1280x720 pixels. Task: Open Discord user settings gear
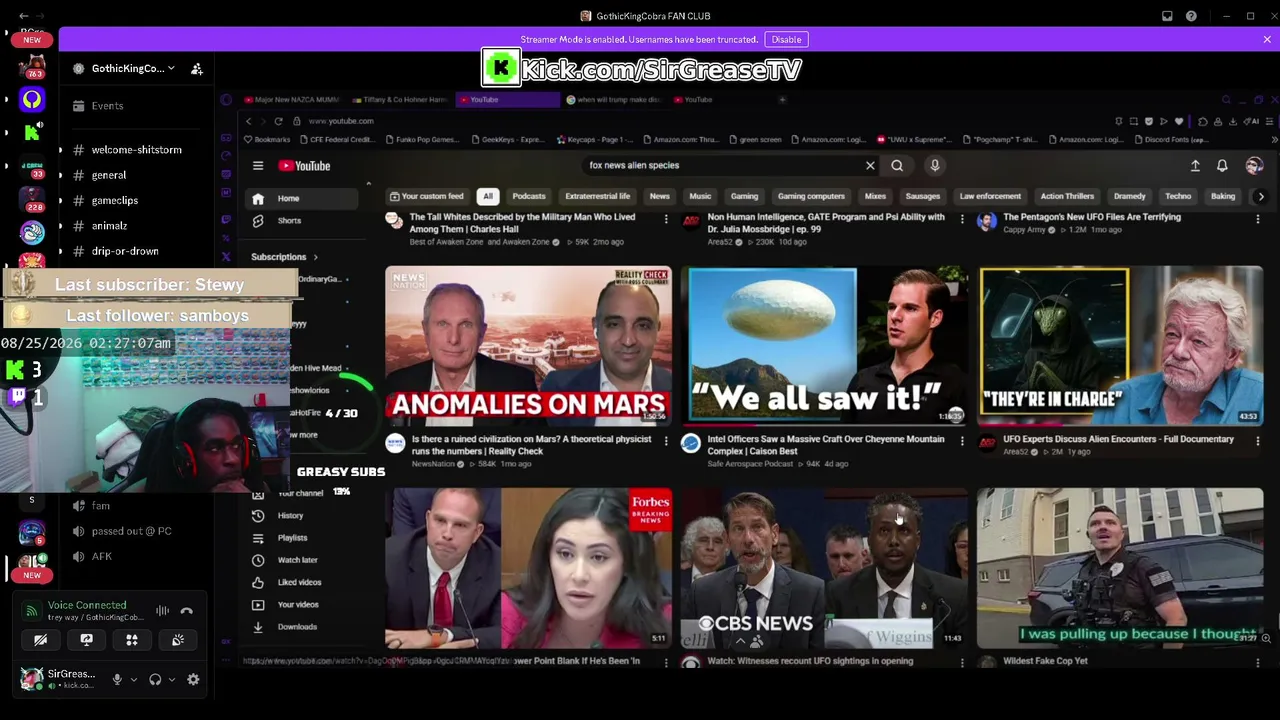[x=193, y=680]
